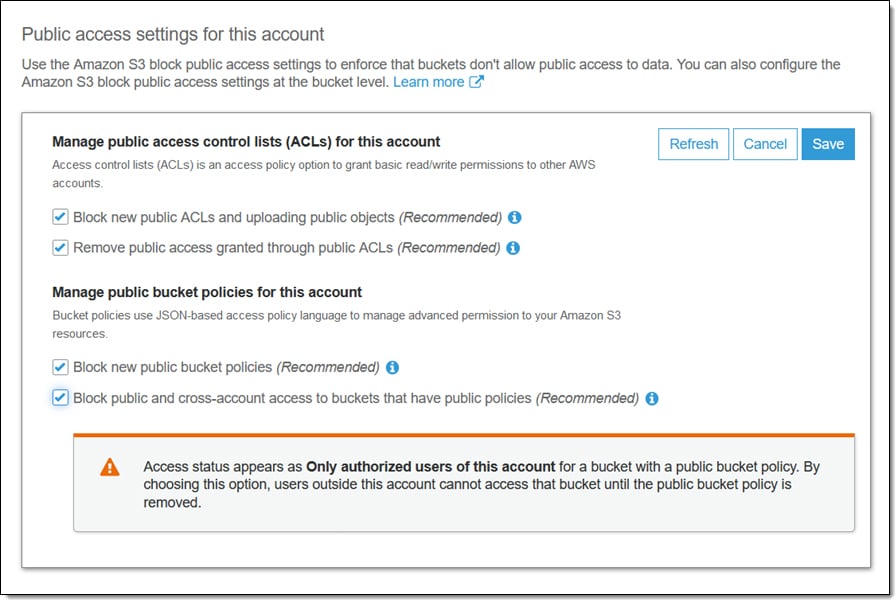The width and height of the screenshot is (896, 601).
Task: Click the Cancel button
Action: pyautogui.click(x=765, y=143)
